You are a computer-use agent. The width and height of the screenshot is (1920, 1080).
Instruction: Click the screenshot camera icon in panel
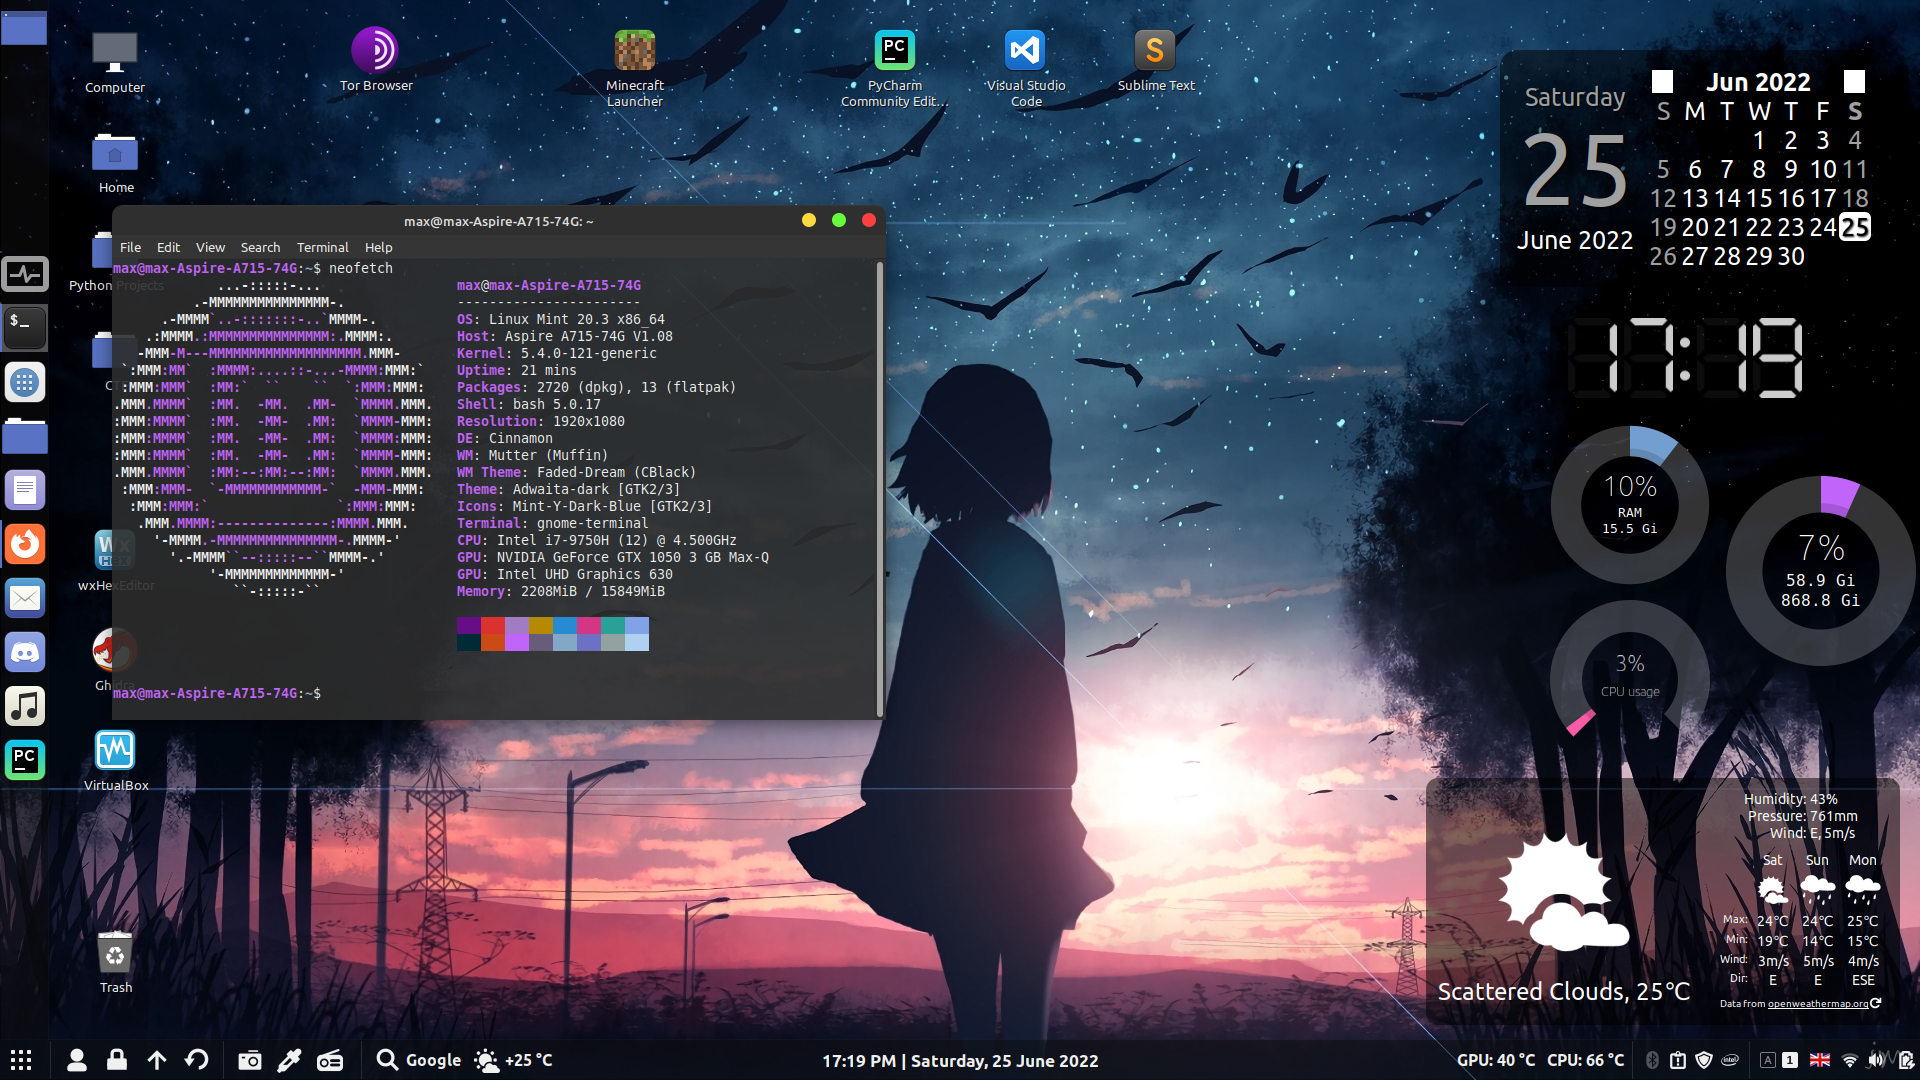(250, 1060)
